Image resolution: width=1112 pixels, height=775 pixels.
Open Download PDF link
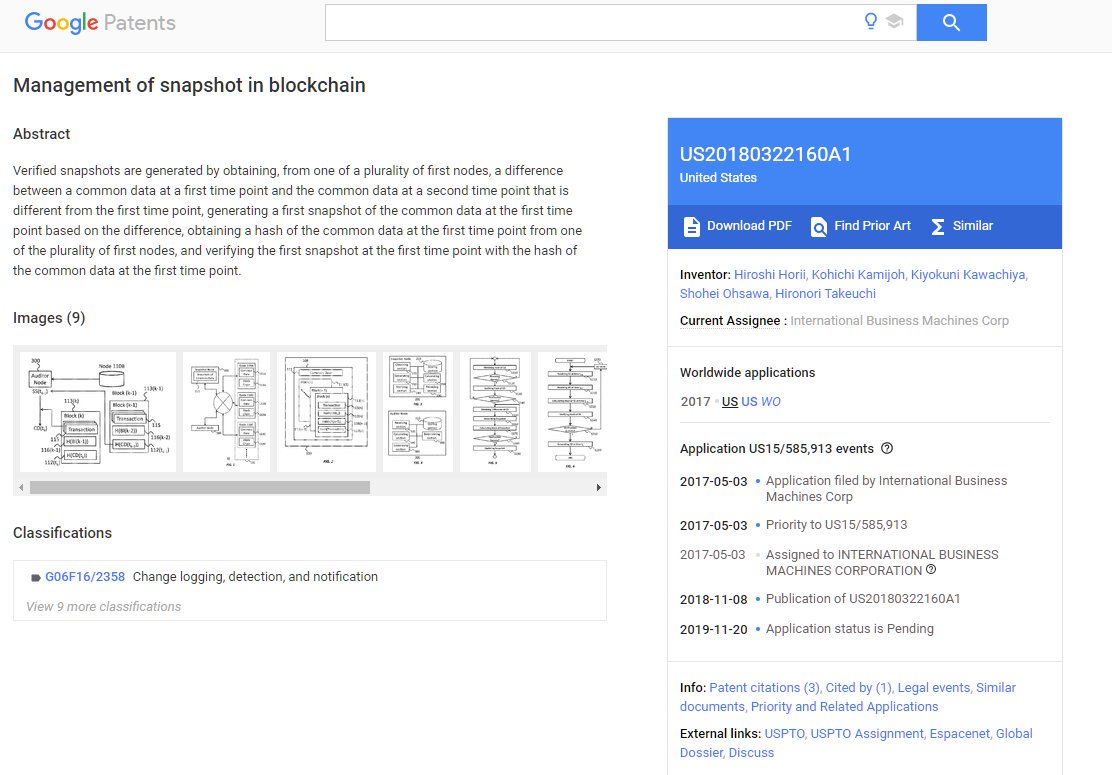pos(749,225)
